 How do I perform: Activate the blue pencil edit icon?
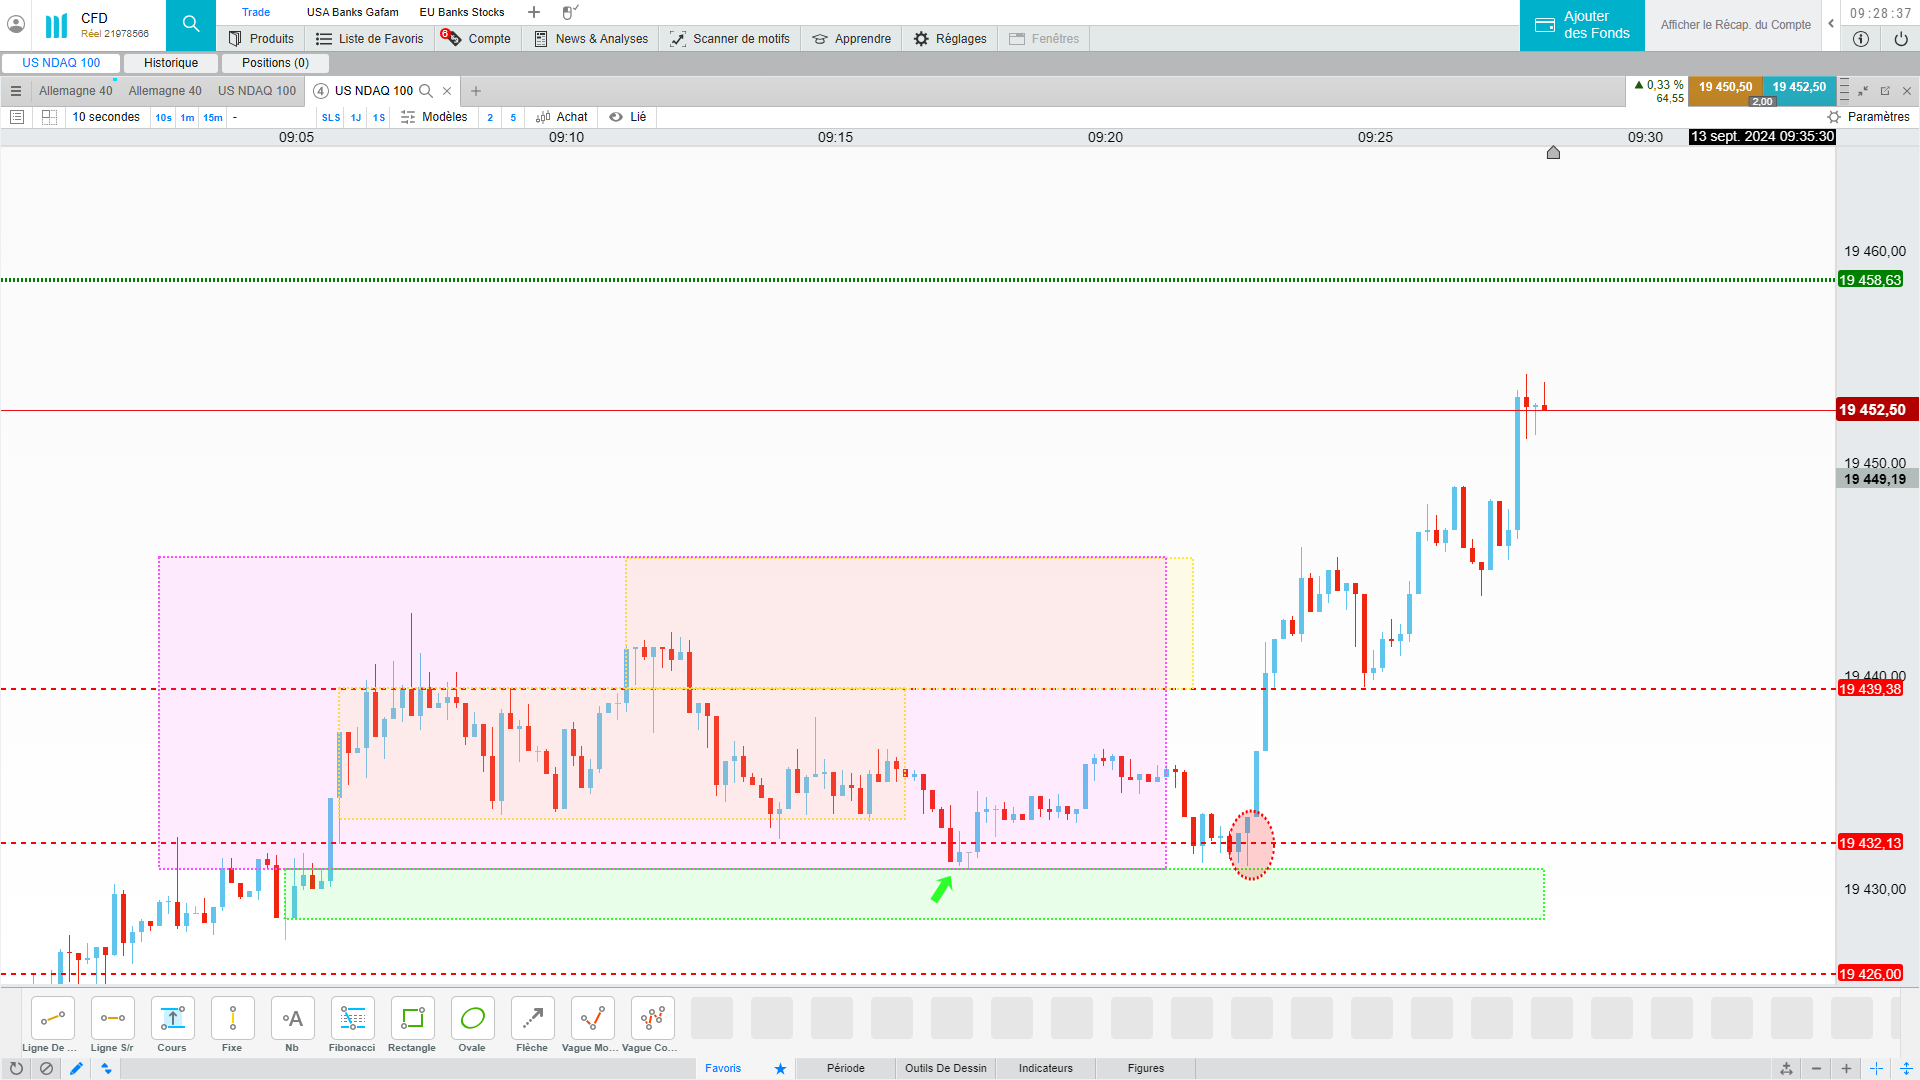pos(76,1068)
